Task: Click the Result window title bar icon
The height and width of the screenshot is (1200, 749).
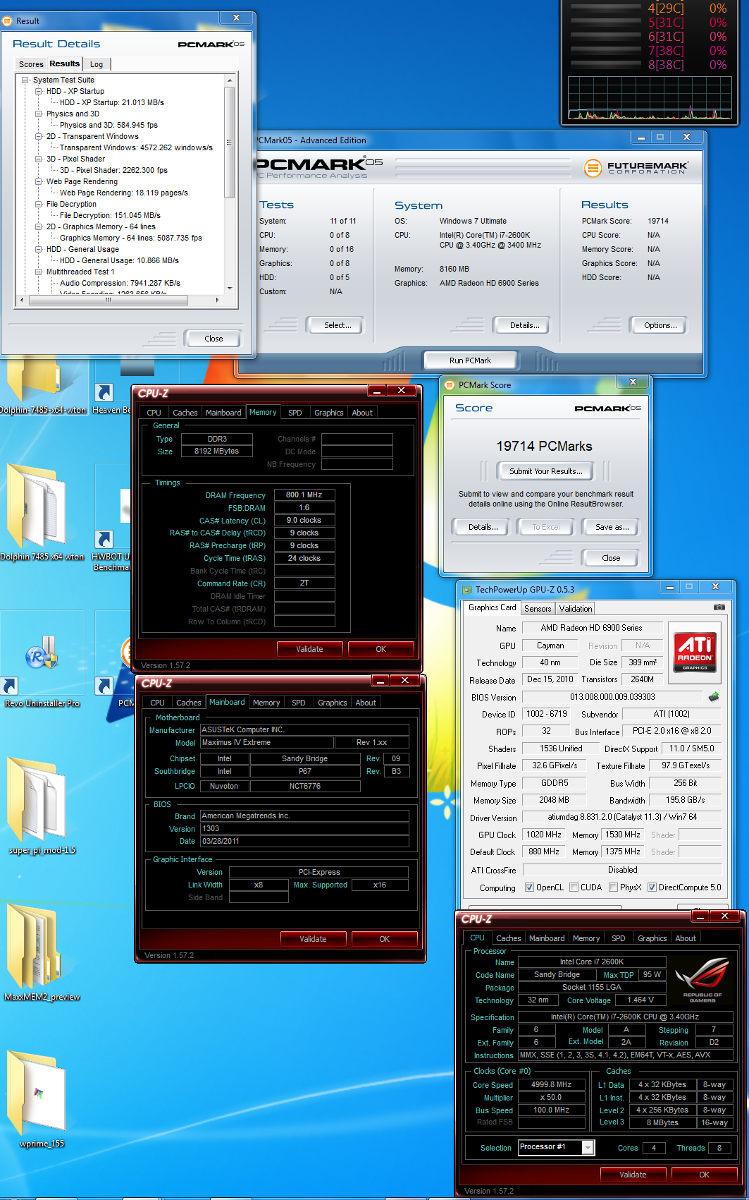Action: pos(8,20)
